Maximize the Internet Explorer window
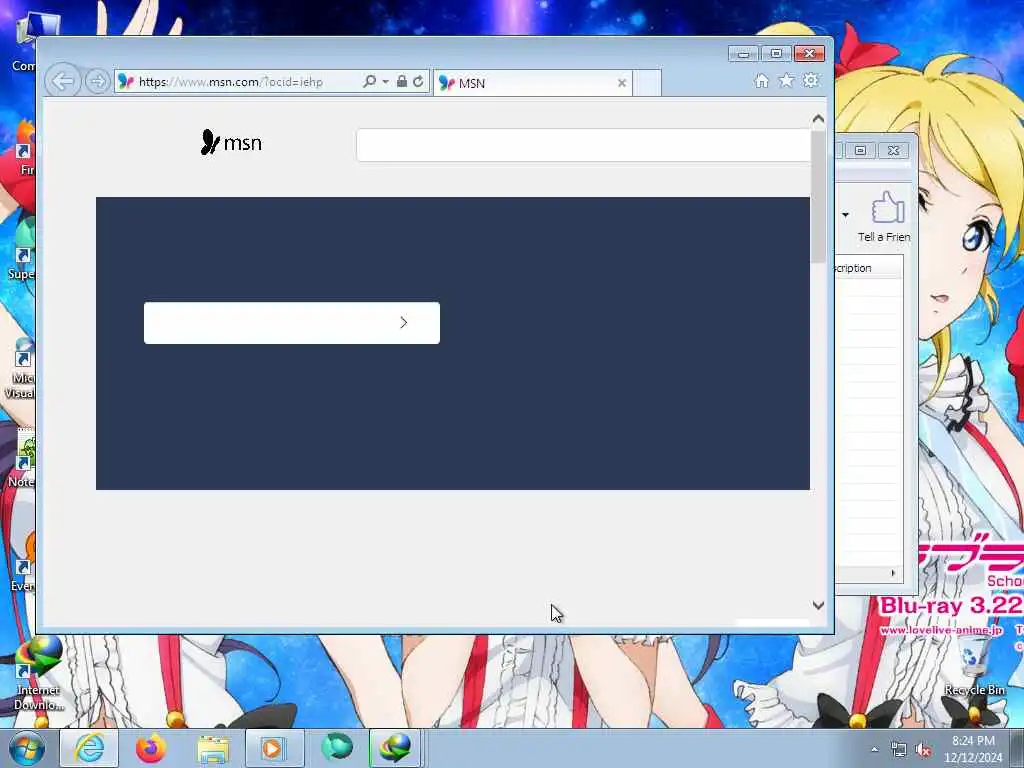 776,54
